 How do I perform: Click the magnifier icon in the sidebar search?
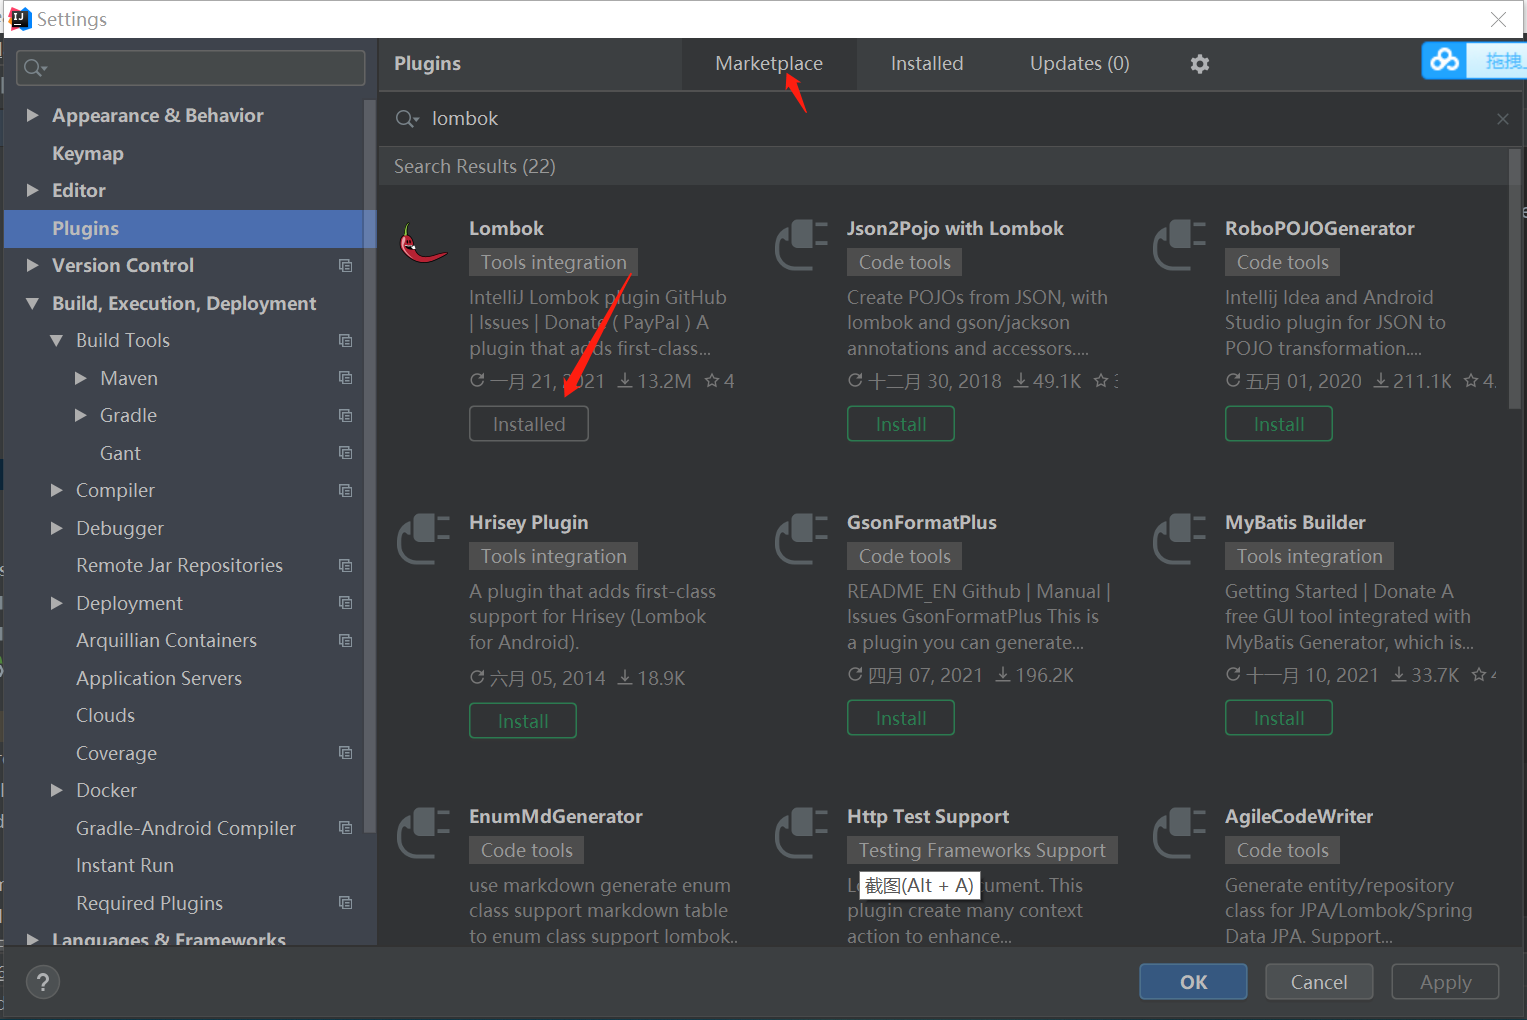click(x=33, y=67)
